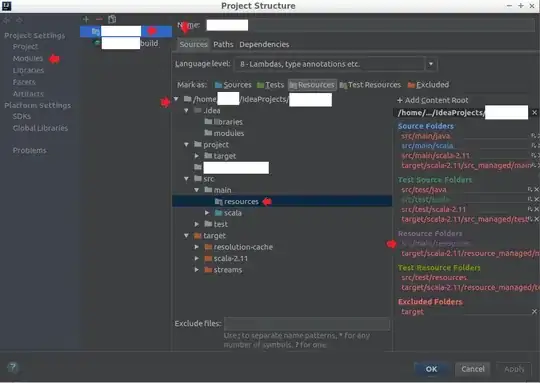Open SDKs under Platform Settings
Image resolution: width=540 pixels, height=383 pixels.
point(22,116)
